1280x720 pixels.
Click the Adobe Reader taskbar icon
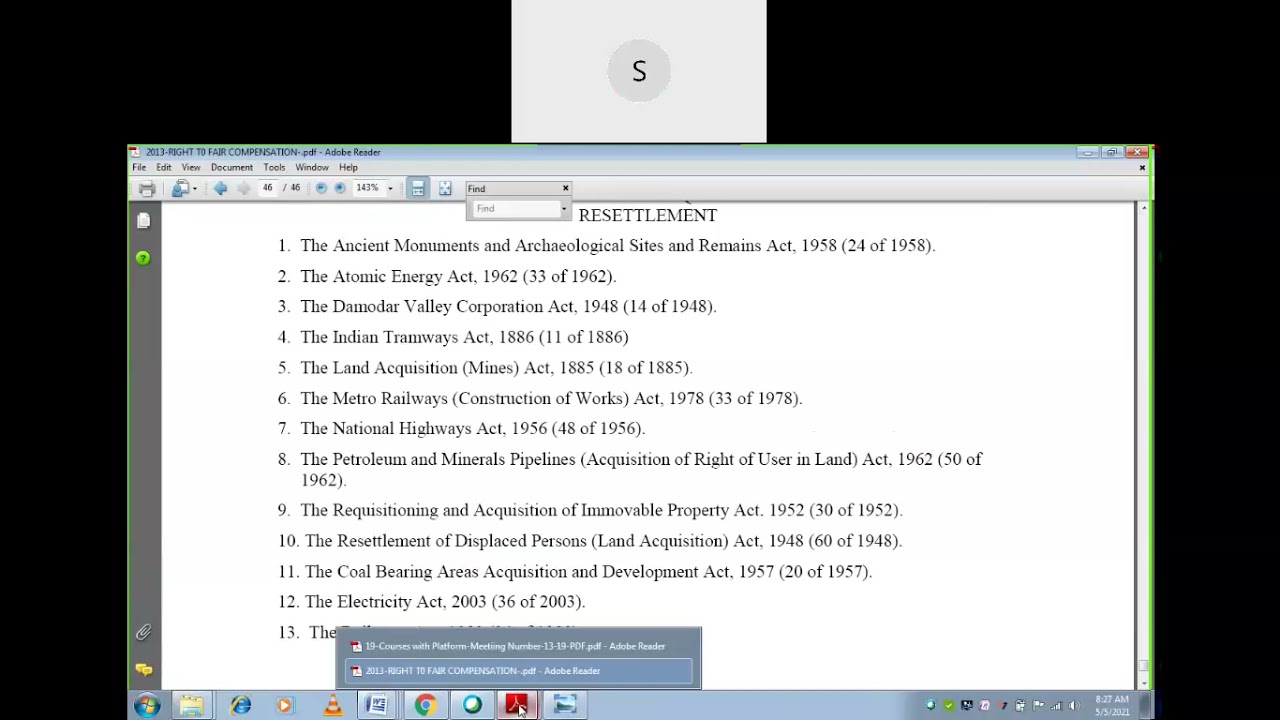517,706
